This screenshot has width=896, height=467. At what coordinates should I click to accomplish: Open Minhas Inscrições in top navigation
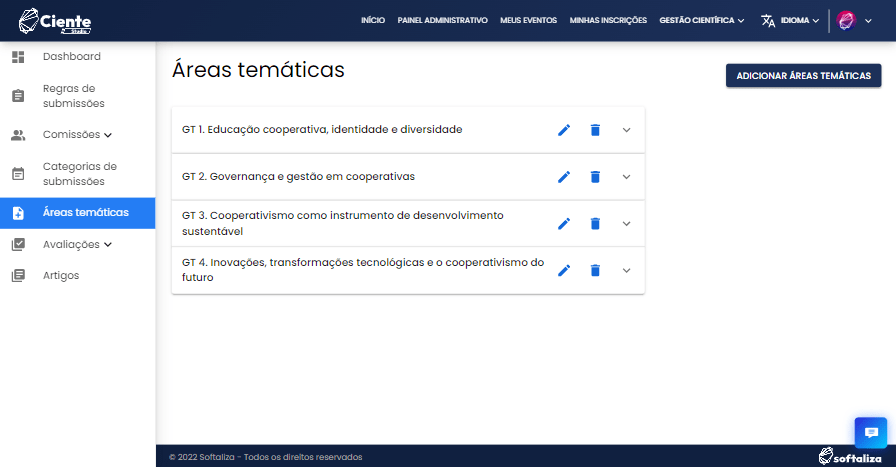(608, 21)
